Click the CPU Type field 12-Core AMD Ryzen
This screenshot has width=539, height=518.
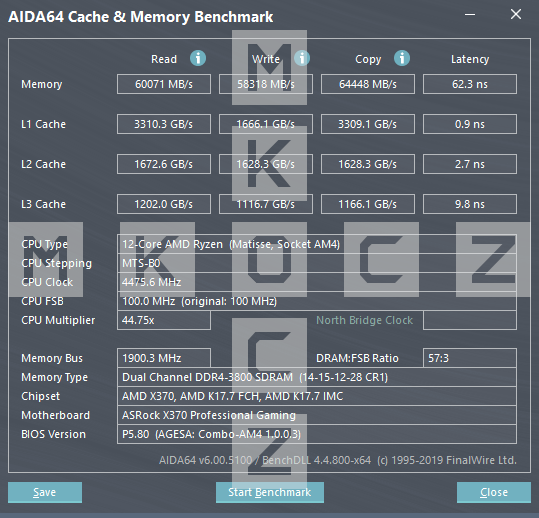tap(317, 244)
